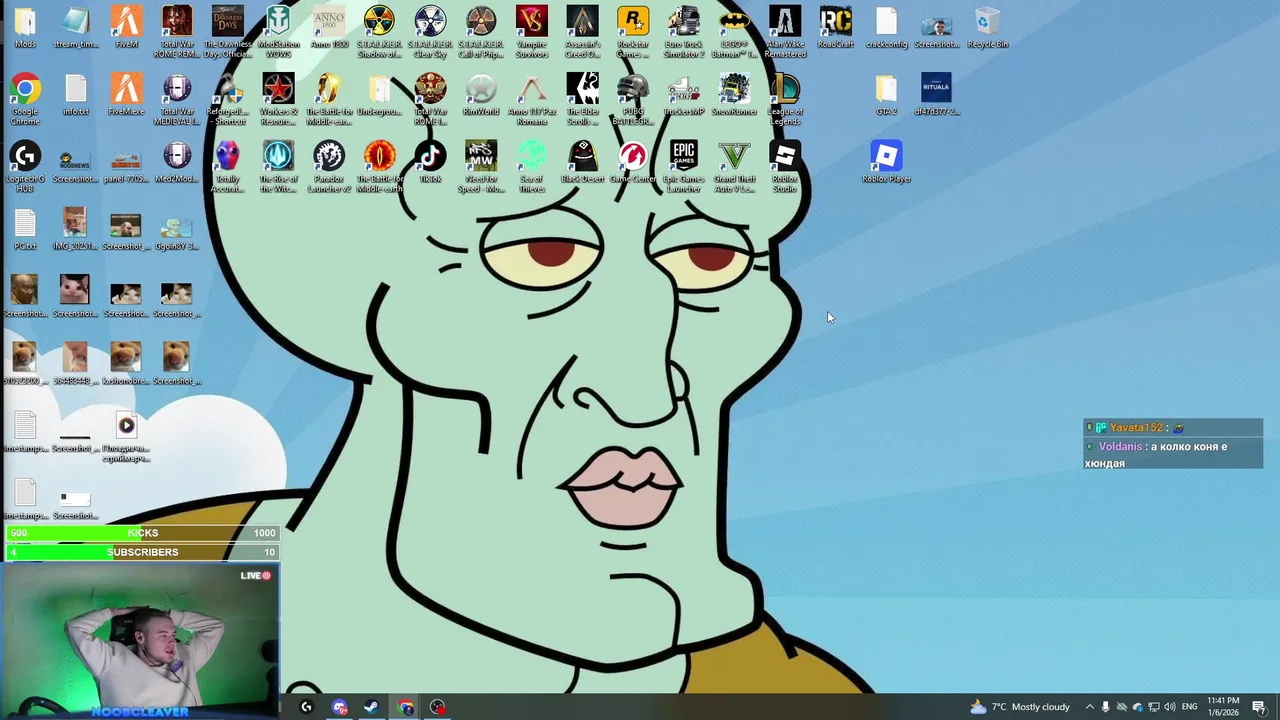Viewport: 1280px width, 720px height.
Task: Open RoadCraft desktop shortcut
Action: tap(836, 28)
